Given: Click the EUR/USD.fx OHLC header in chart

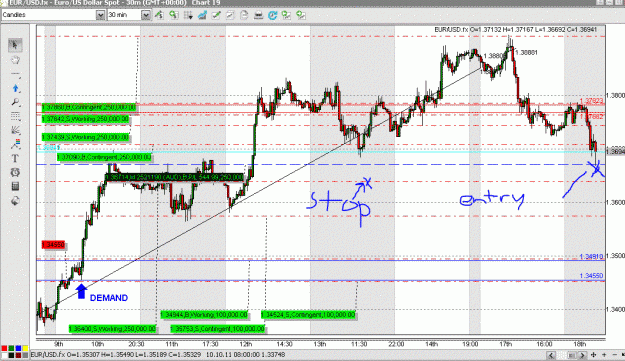Looking at the screenshot, I should 515,29.
